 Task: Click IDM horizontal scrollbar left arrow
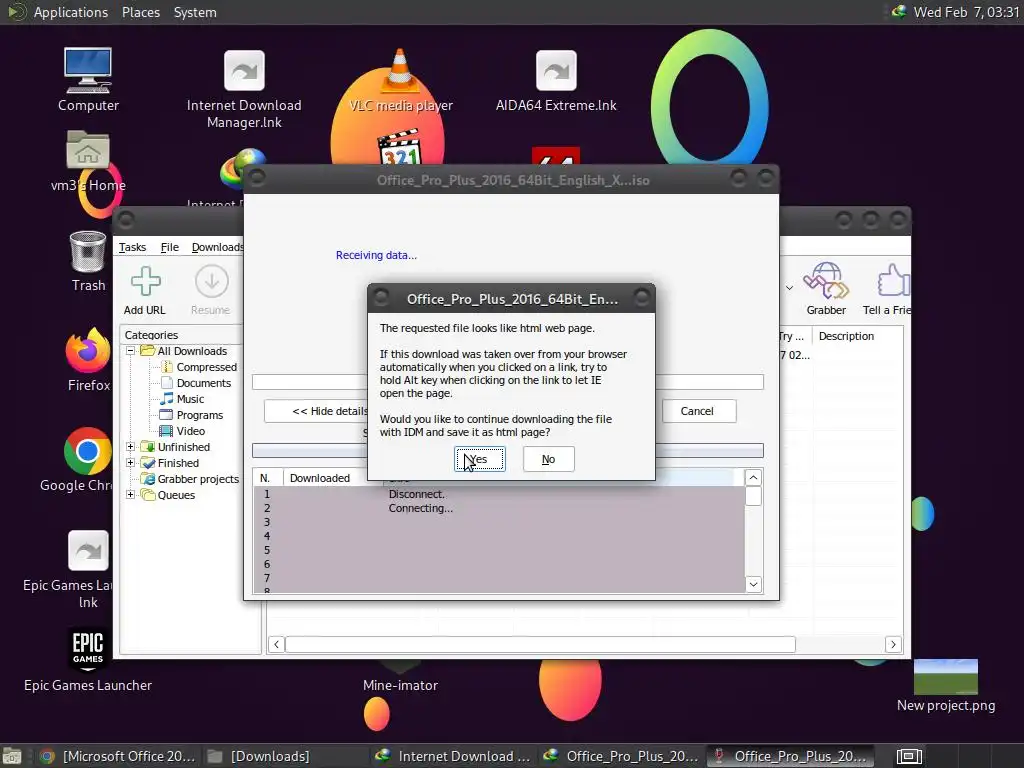click(x=276, y=645)
